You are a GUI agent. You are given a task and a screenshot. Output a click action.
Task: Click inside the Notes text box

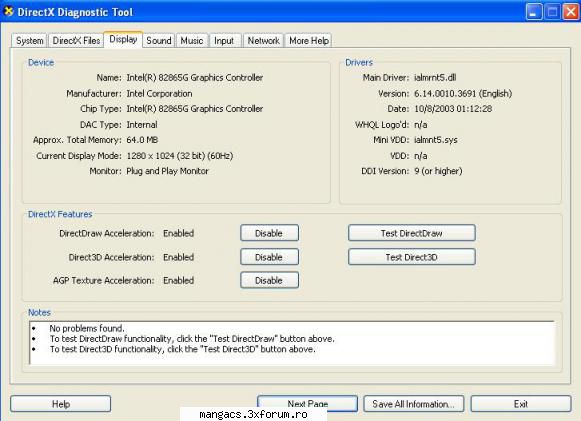click(x=292, y=343)
